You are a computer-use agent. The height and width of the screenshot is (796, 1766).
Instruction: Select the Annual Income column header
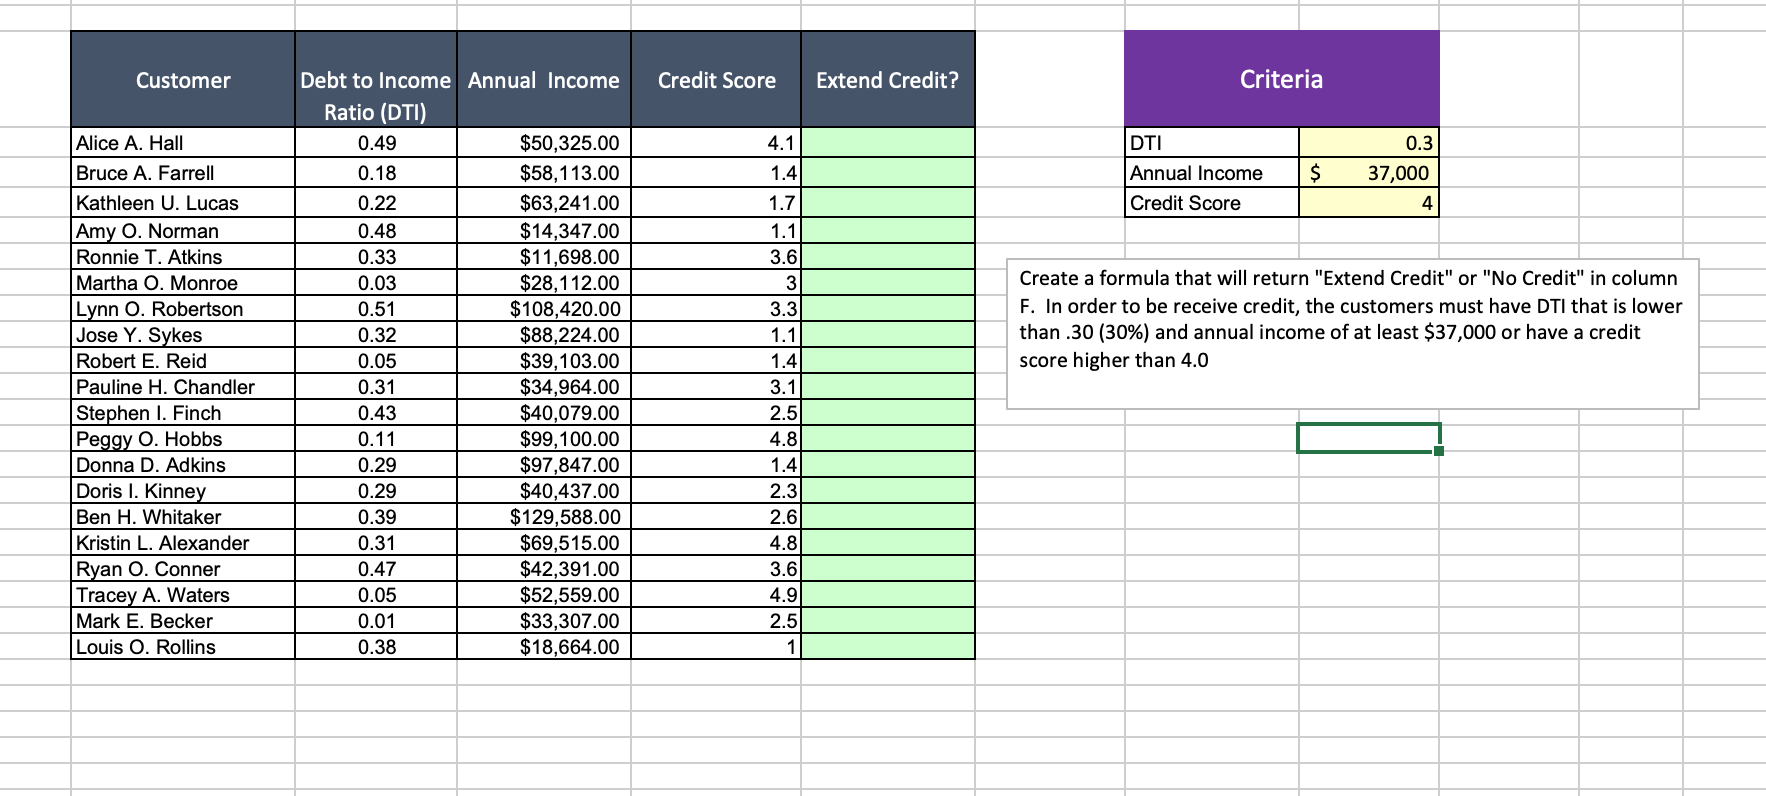click(544, 79)
